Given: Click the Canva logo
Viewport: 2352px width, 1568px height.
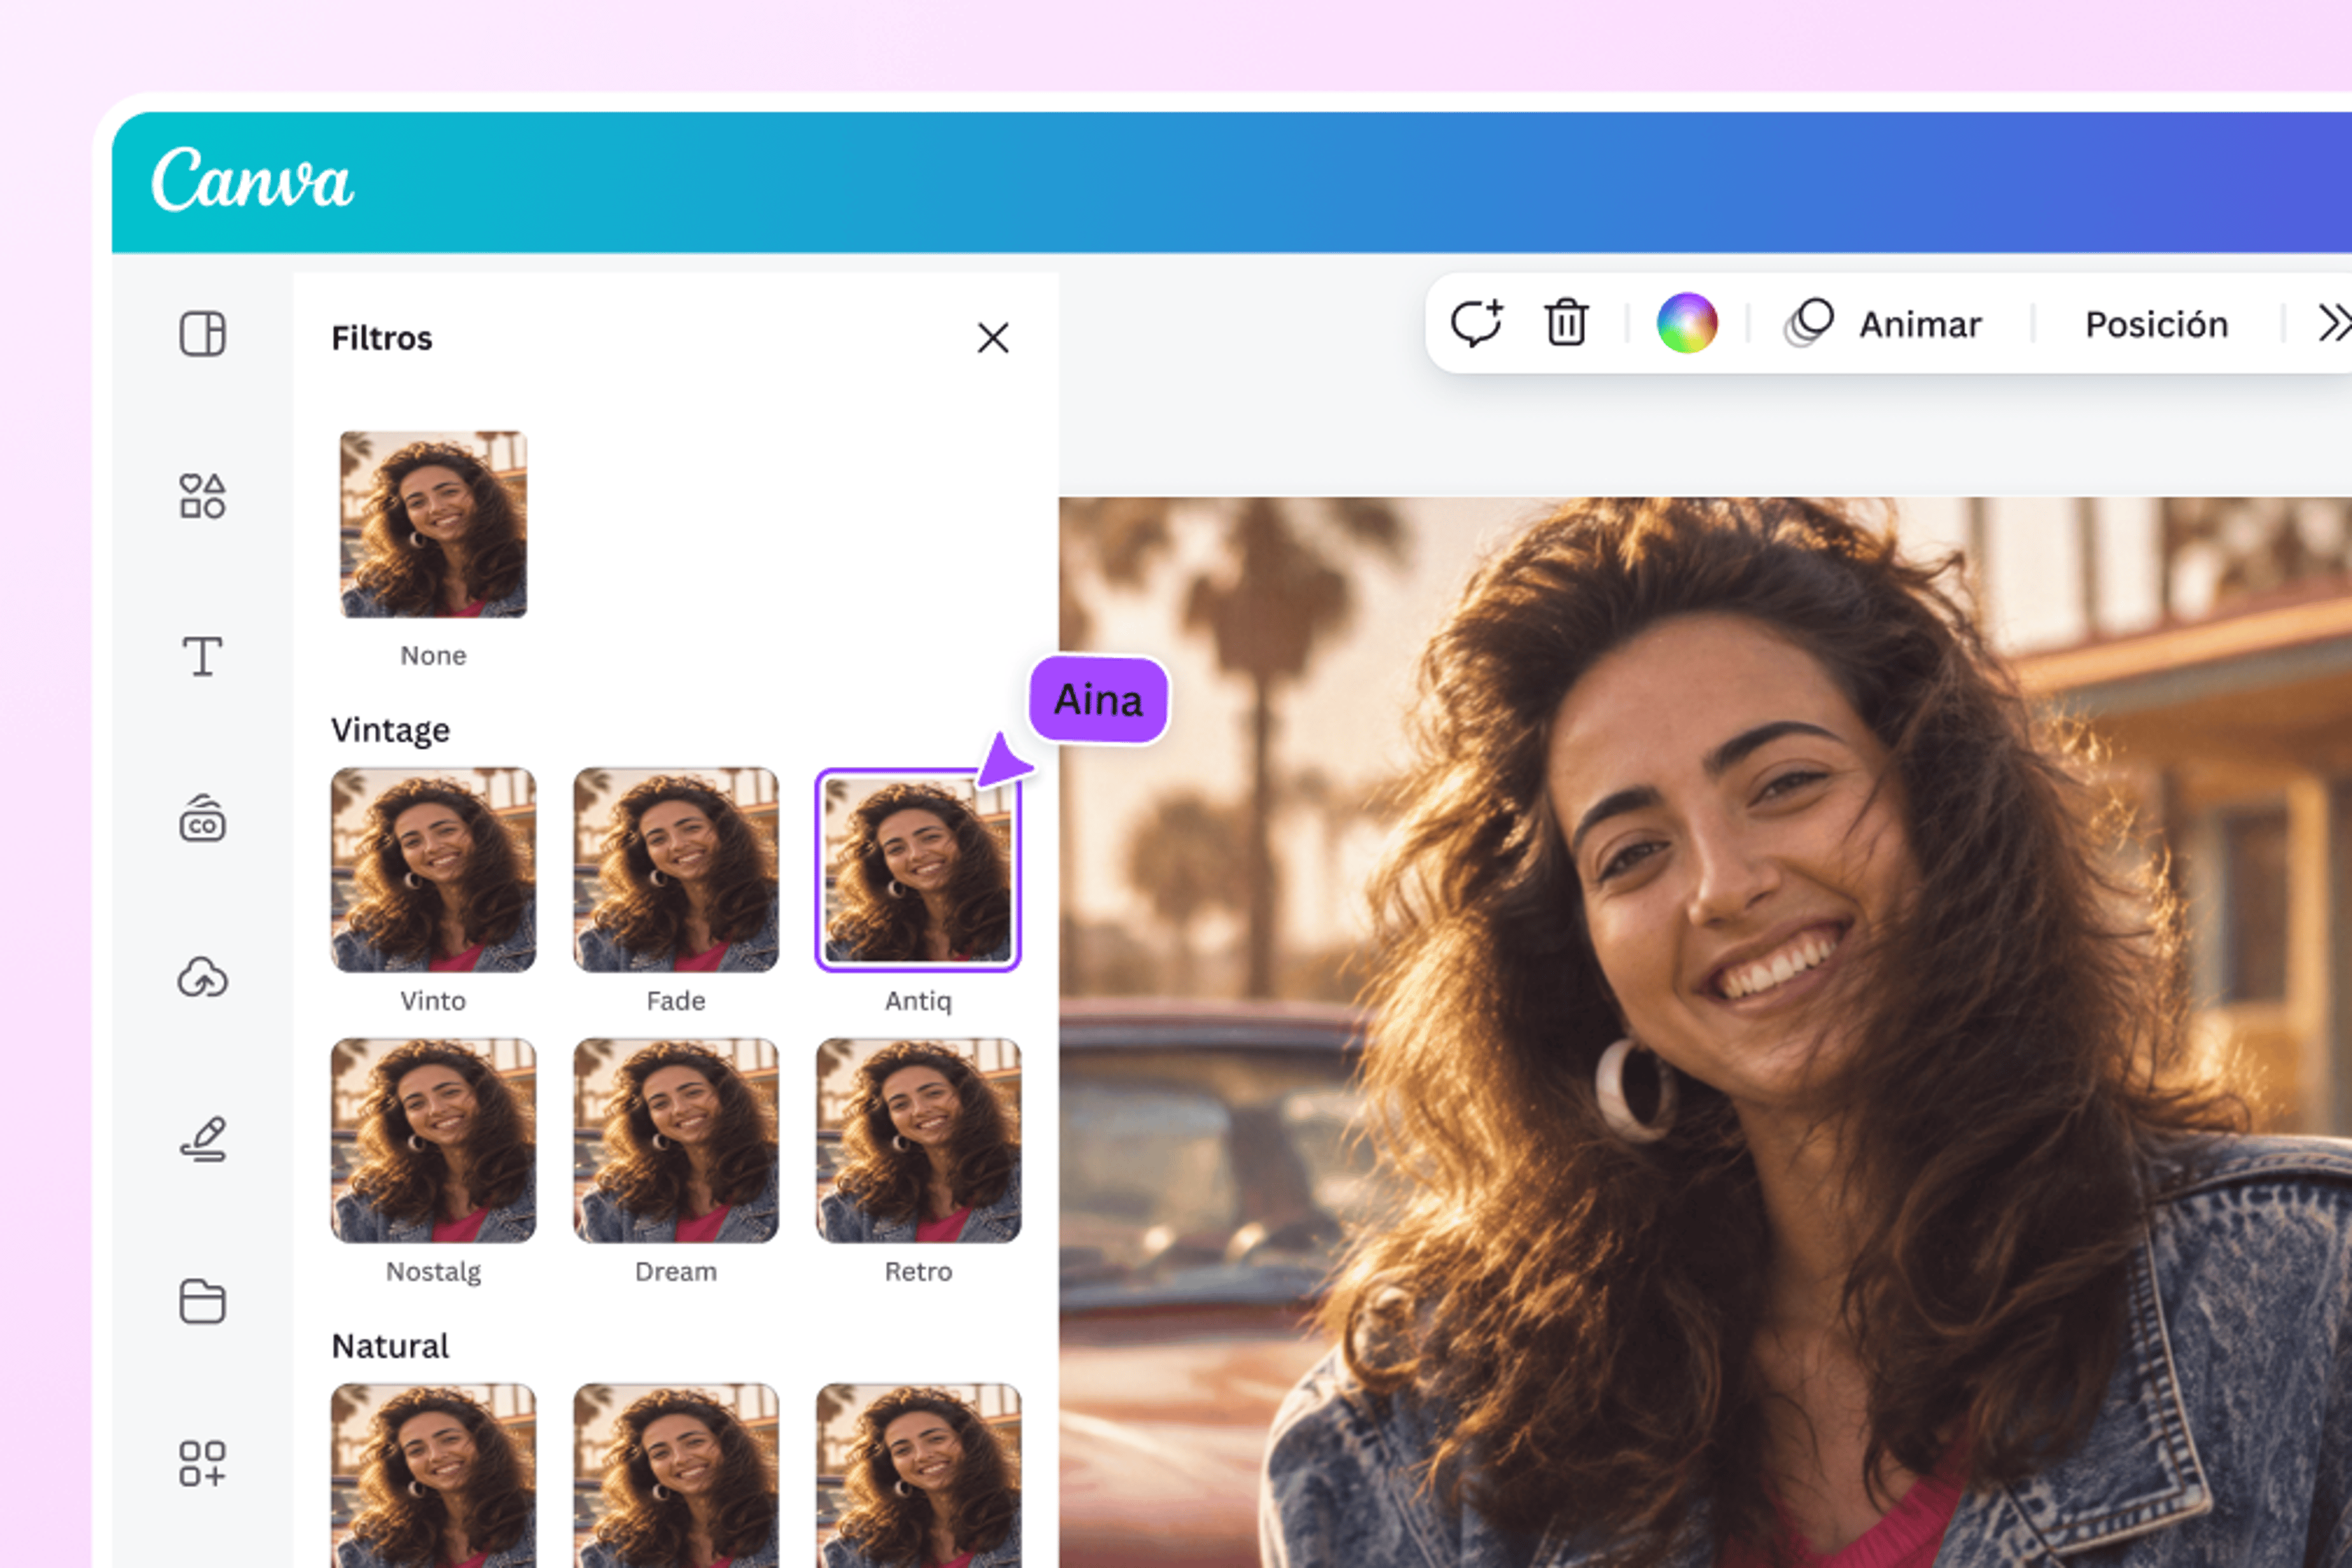Looking at the screenshot, I should tap(252, 180).
